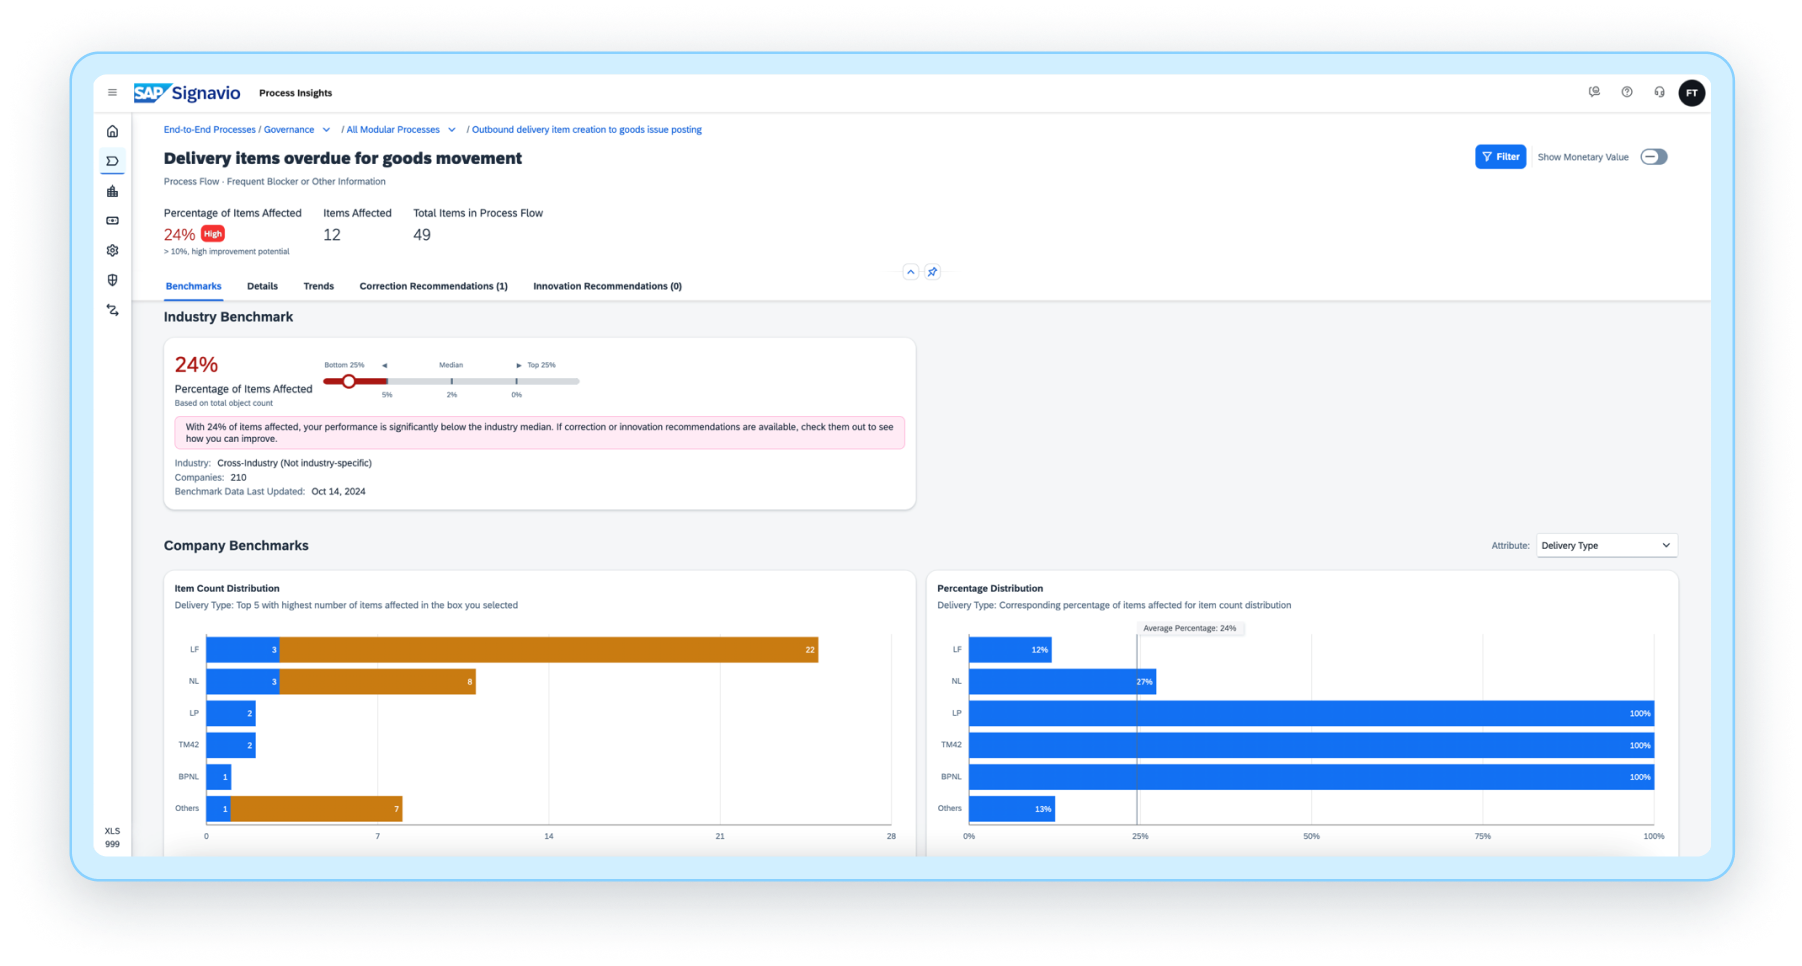The height and width of the screenshot is (966, 1802).
Task: Click the blue Filter button
Action: [x=1500, y=157]
